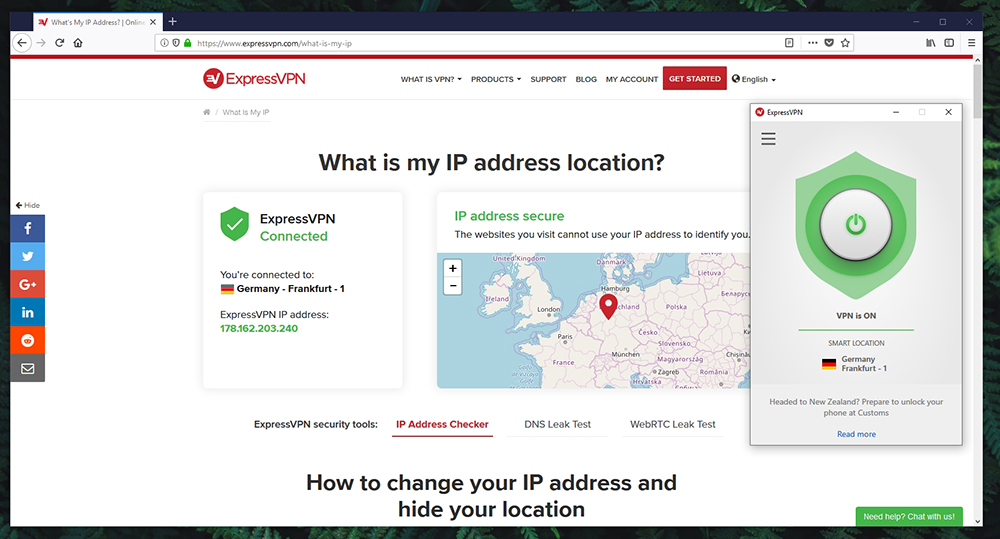
Task: Open page actions three-dot menu
Action: [x=812, y=43]
